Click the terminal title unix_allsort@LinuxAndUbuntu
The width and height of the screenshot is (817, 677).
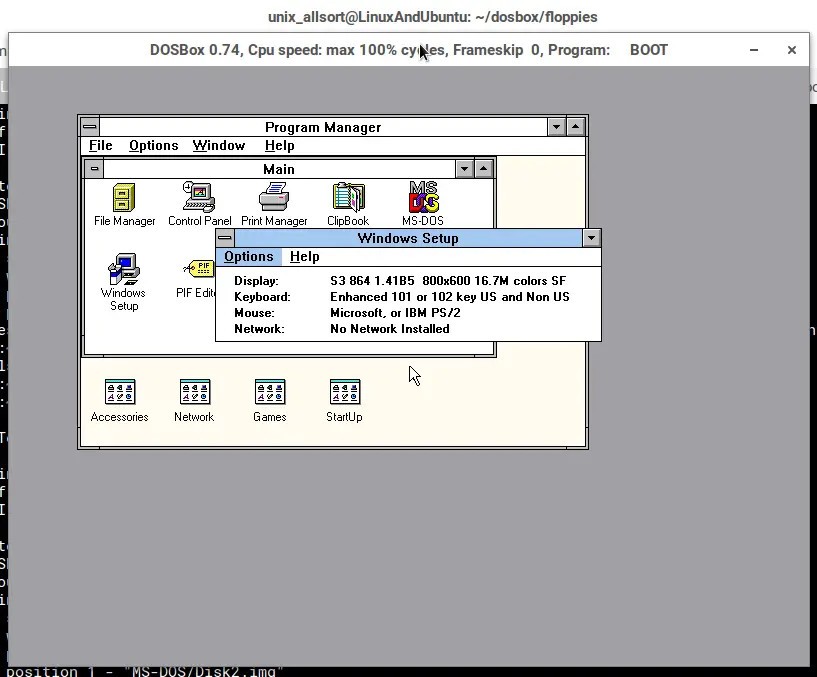pos(432,17)
